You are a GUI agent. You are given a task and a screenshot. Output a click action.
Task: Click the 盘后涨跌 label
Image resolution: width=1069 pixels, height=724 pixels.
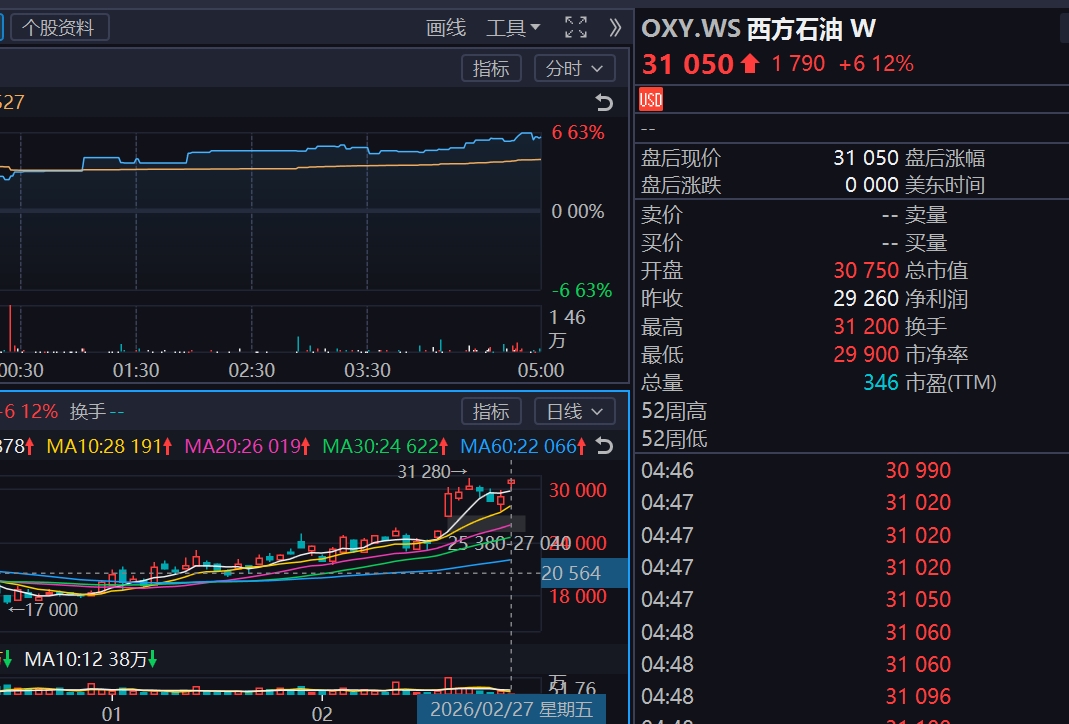tap(681, 185)
